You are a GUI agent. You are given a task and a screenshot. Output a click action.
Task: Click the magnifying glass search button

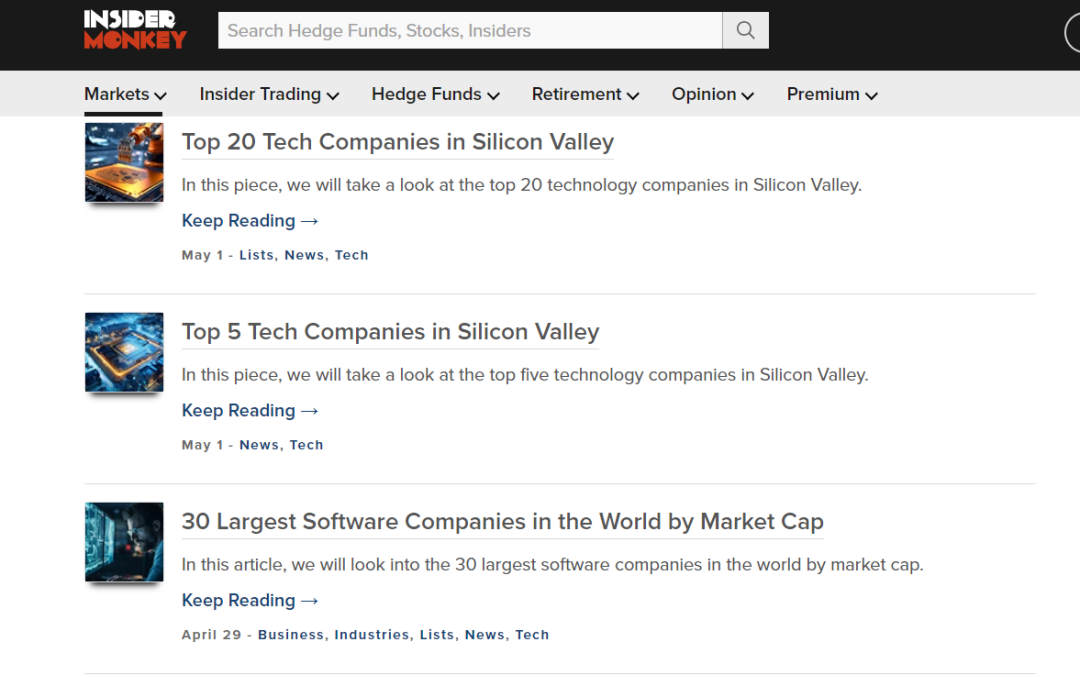tap(745, 31)
